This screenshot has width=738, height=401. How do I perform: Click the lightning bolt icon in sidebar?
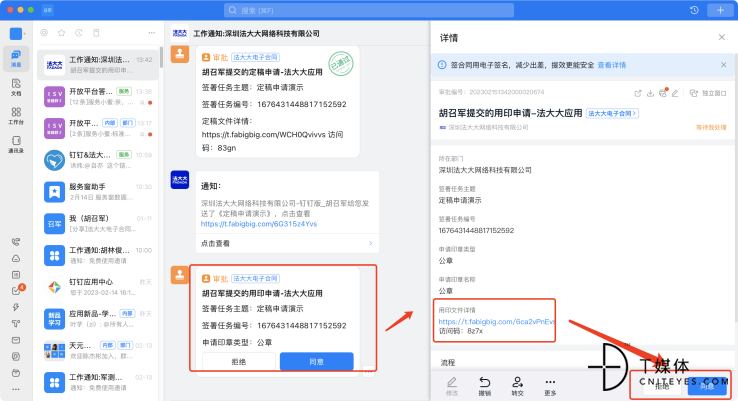point(16,307)
